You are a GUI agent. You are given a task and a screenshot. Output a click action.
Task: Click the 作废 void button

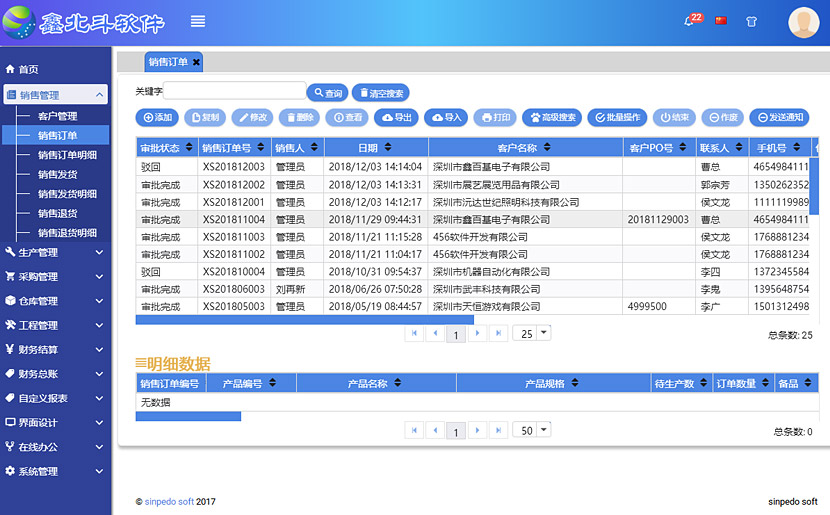(723, 118)
